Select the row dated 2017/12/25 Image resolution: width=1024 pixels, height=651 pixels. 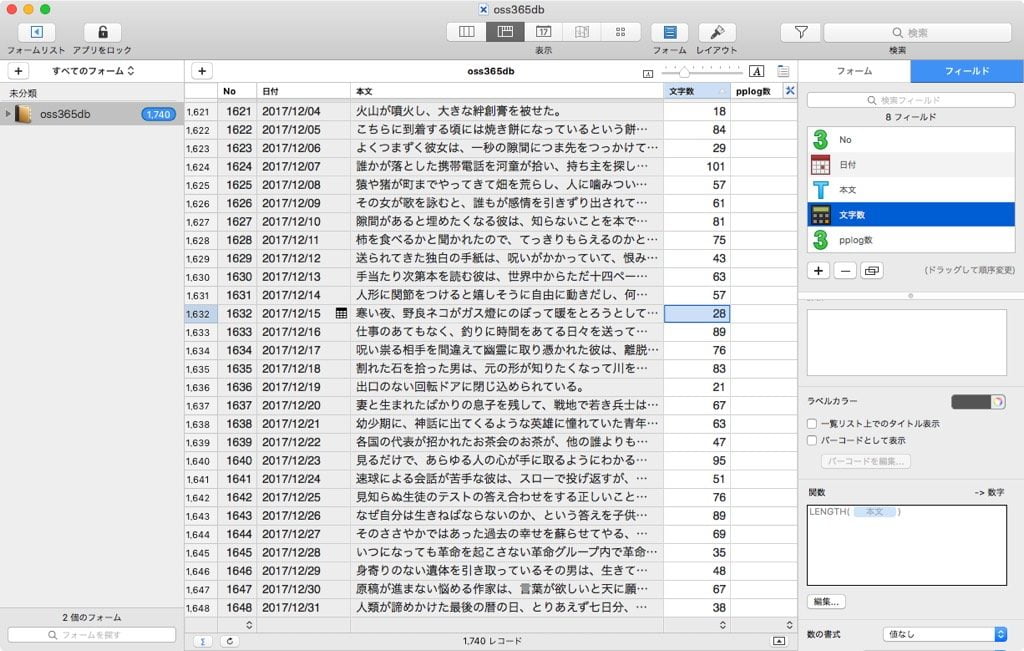click(490, 498)
